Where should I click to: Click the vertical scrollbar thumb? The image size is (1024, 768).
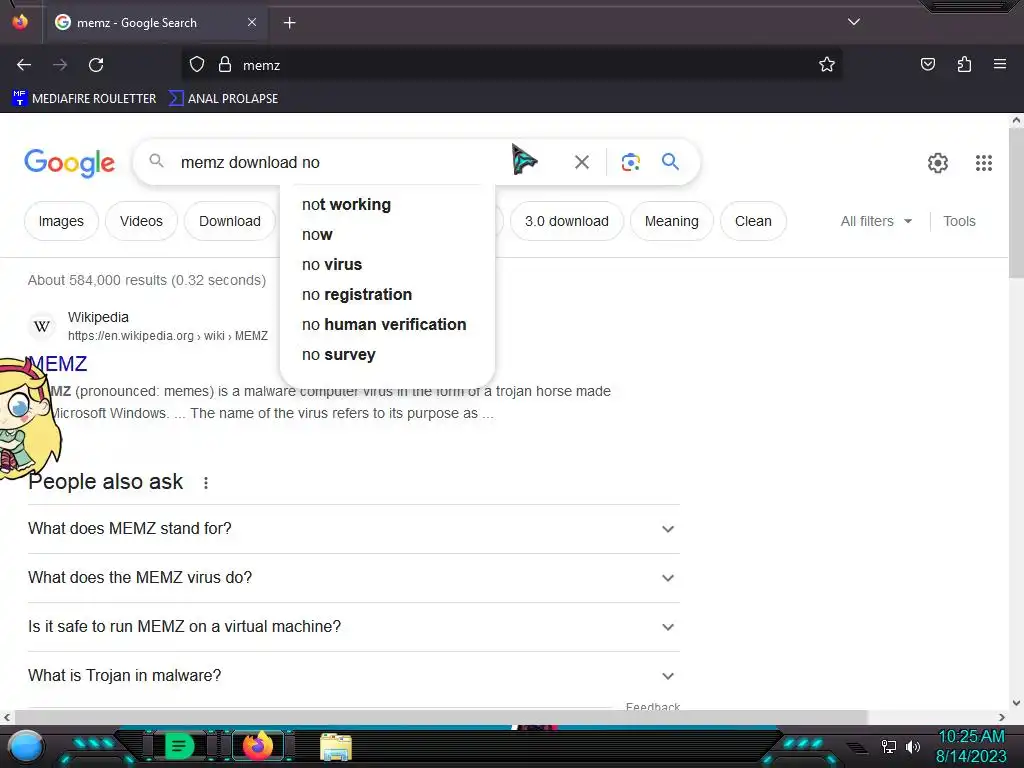point(1016,202)
